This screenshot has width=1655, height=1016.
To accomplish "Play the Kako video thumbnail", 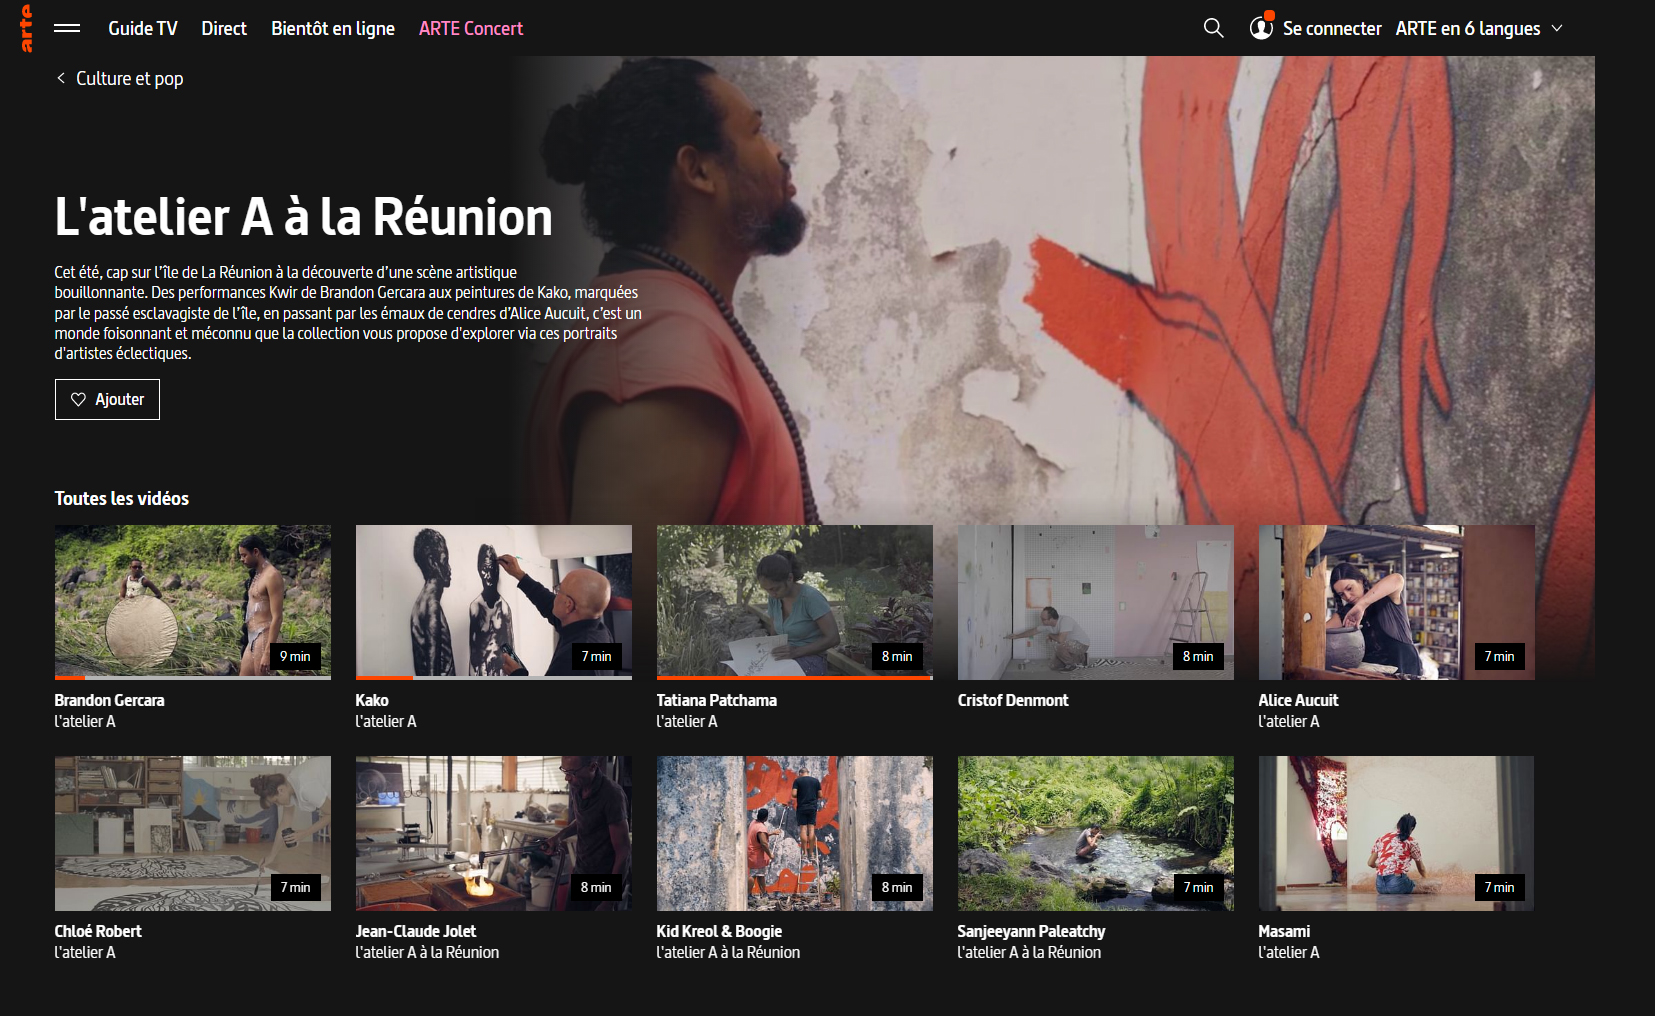I will (493, 601).
